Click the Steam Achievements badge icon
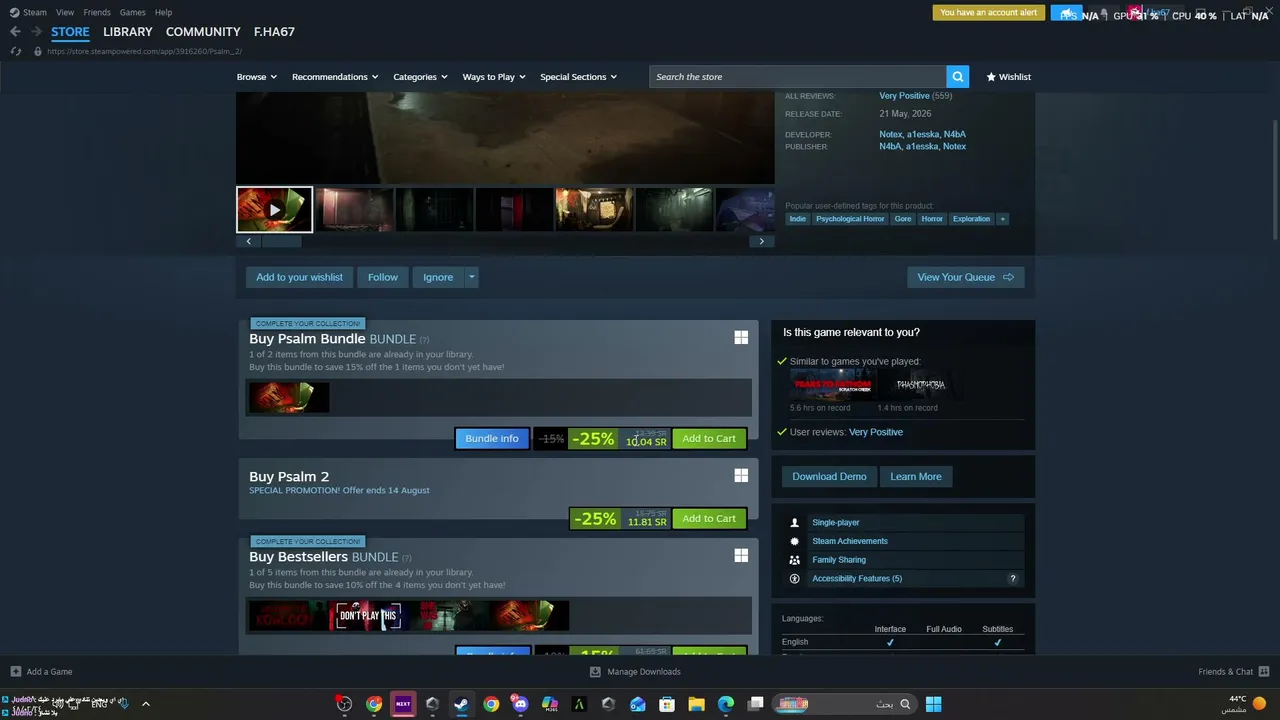The height and width of the screenshot is (720, 1280). point(795,541)
